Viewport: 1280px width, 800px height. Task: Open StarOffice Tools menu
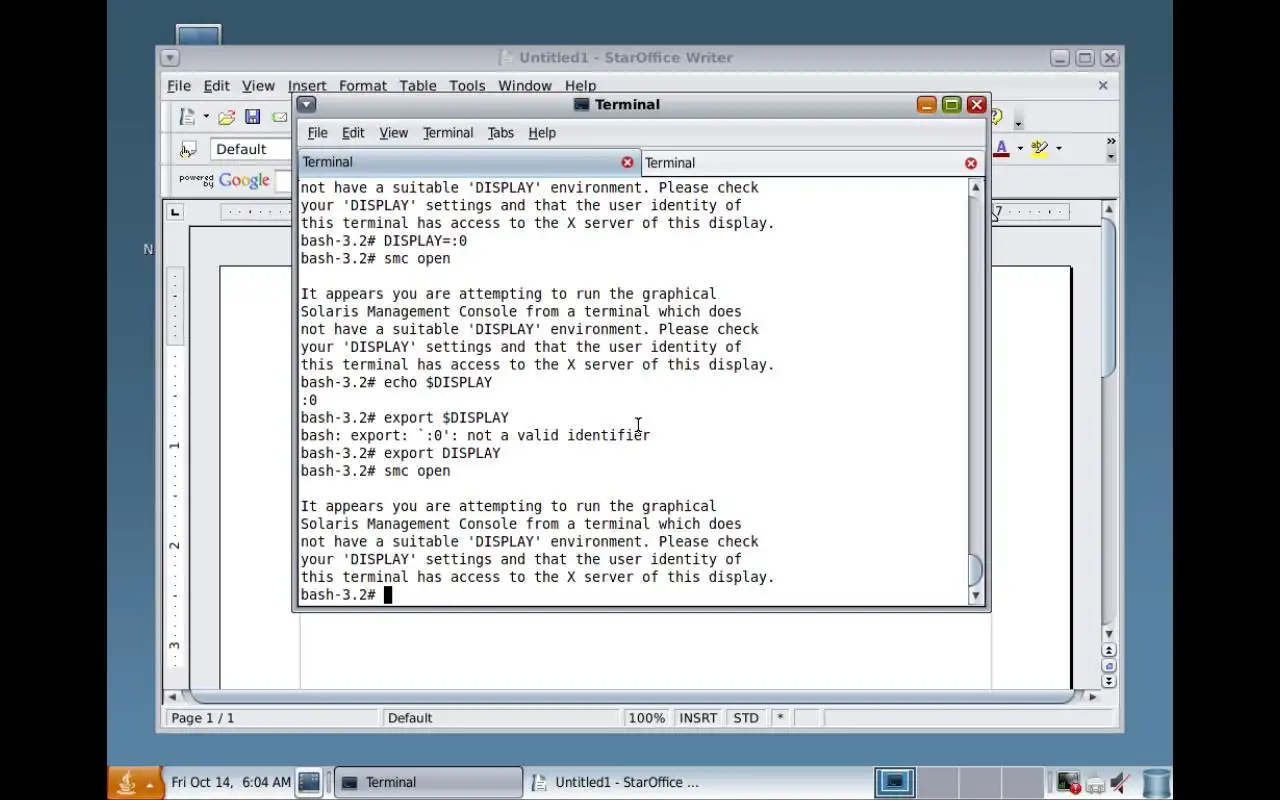pyautogui.click(x=467, y=86)
